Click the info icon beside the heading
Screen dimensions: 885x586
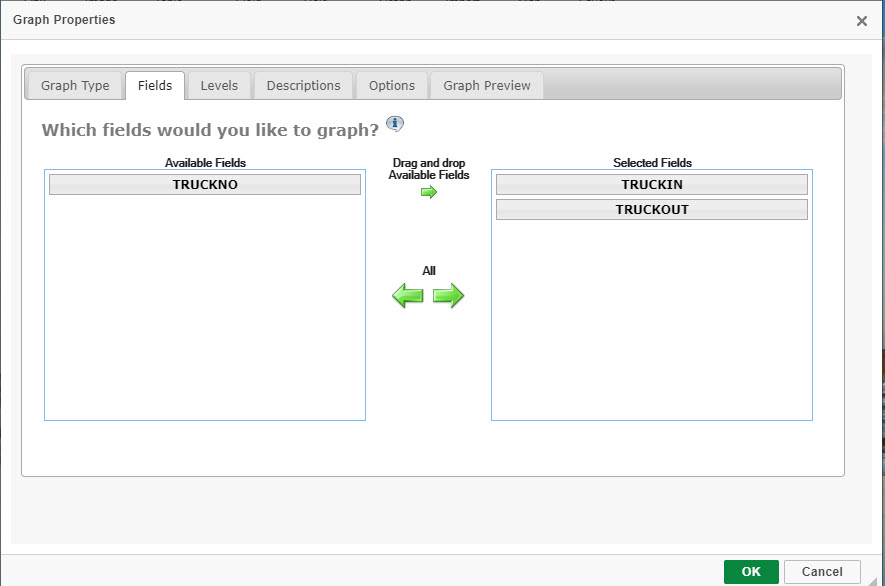395,124
